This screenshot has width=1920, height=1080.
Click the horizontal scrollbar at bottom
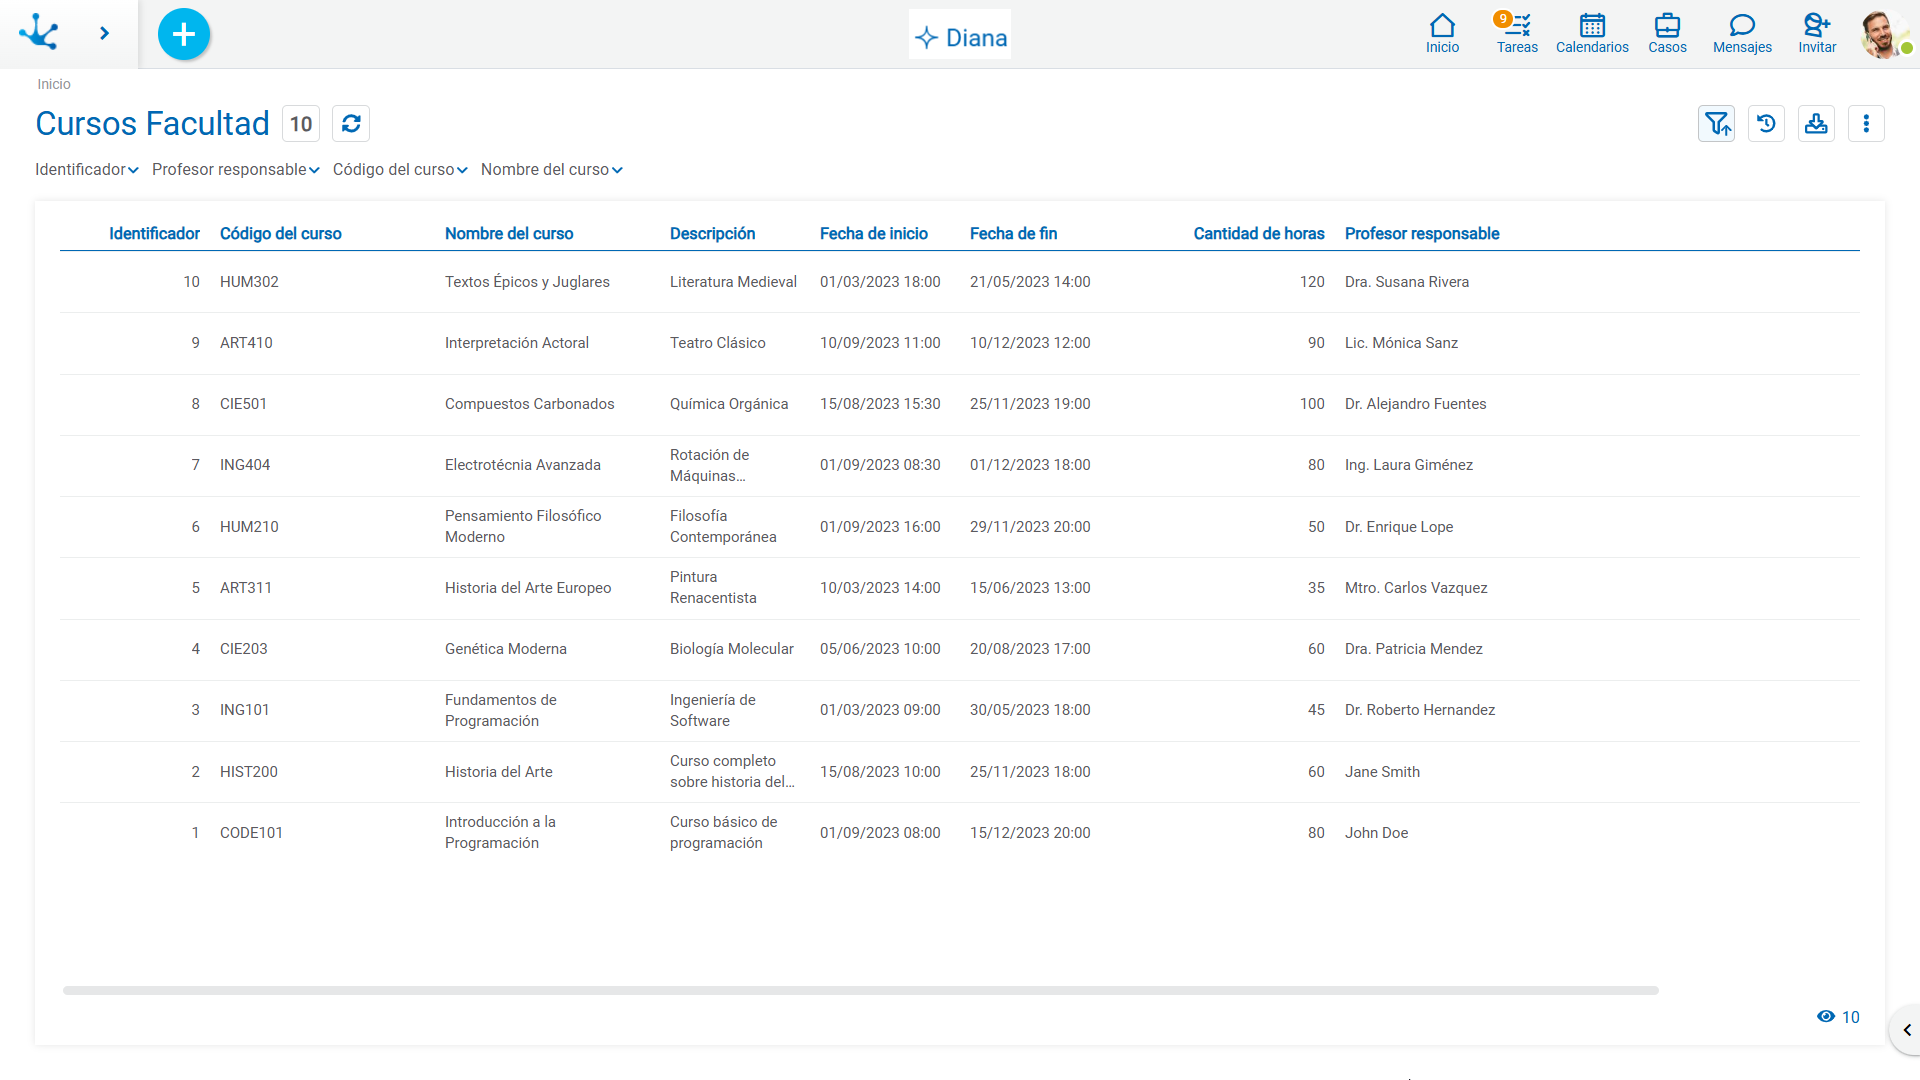[x=860, y=990]
